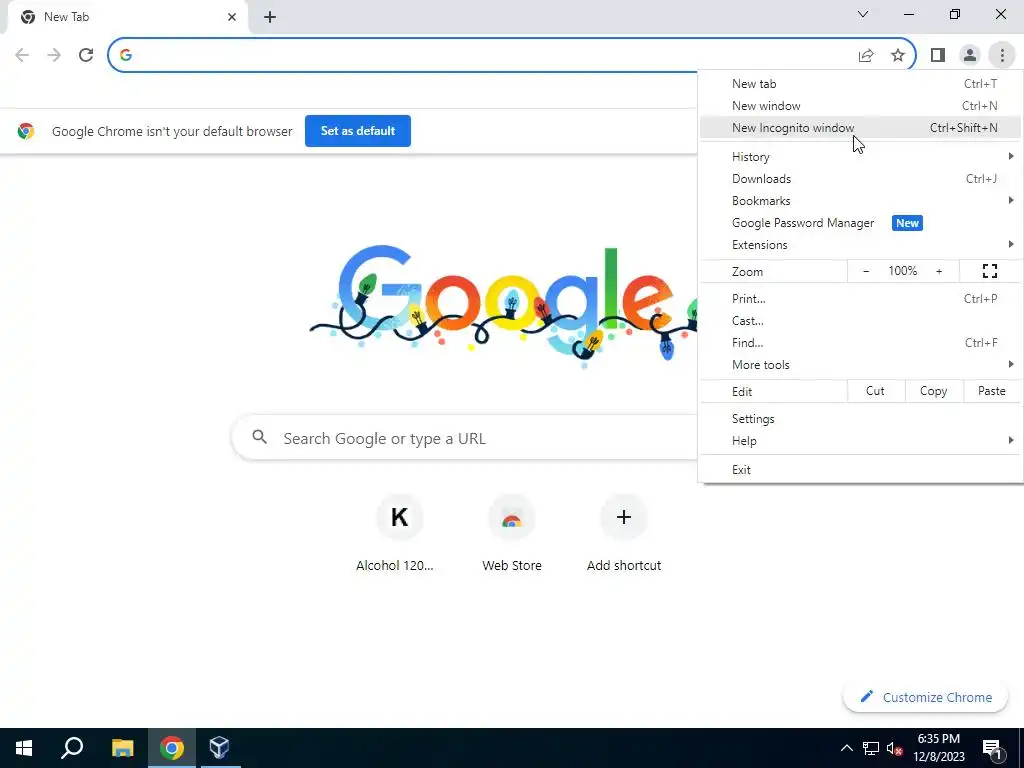This screenshot has width=1024, height=768.
Task: Click the Customize Chrome button
Action: click(x=925, y=697)
